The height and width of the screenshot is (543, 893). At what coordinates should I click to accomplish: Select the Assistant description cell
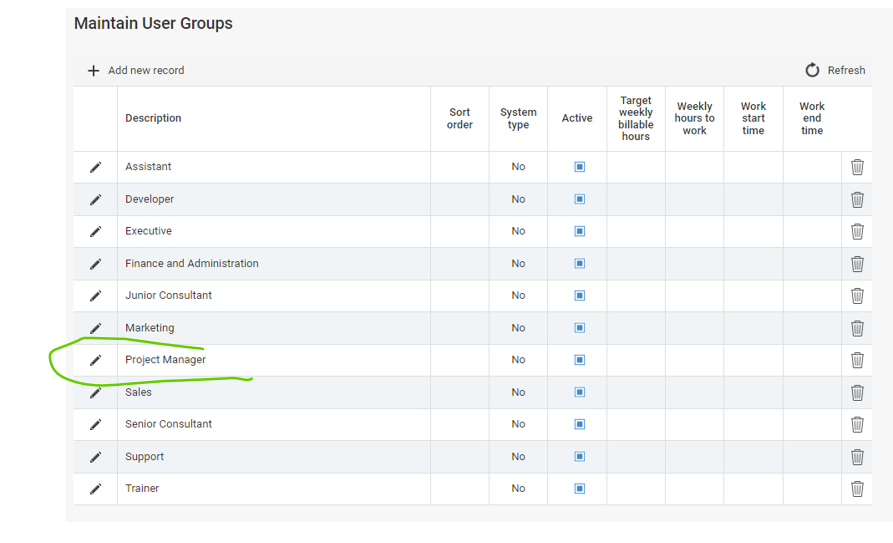[x=274, y=167]
